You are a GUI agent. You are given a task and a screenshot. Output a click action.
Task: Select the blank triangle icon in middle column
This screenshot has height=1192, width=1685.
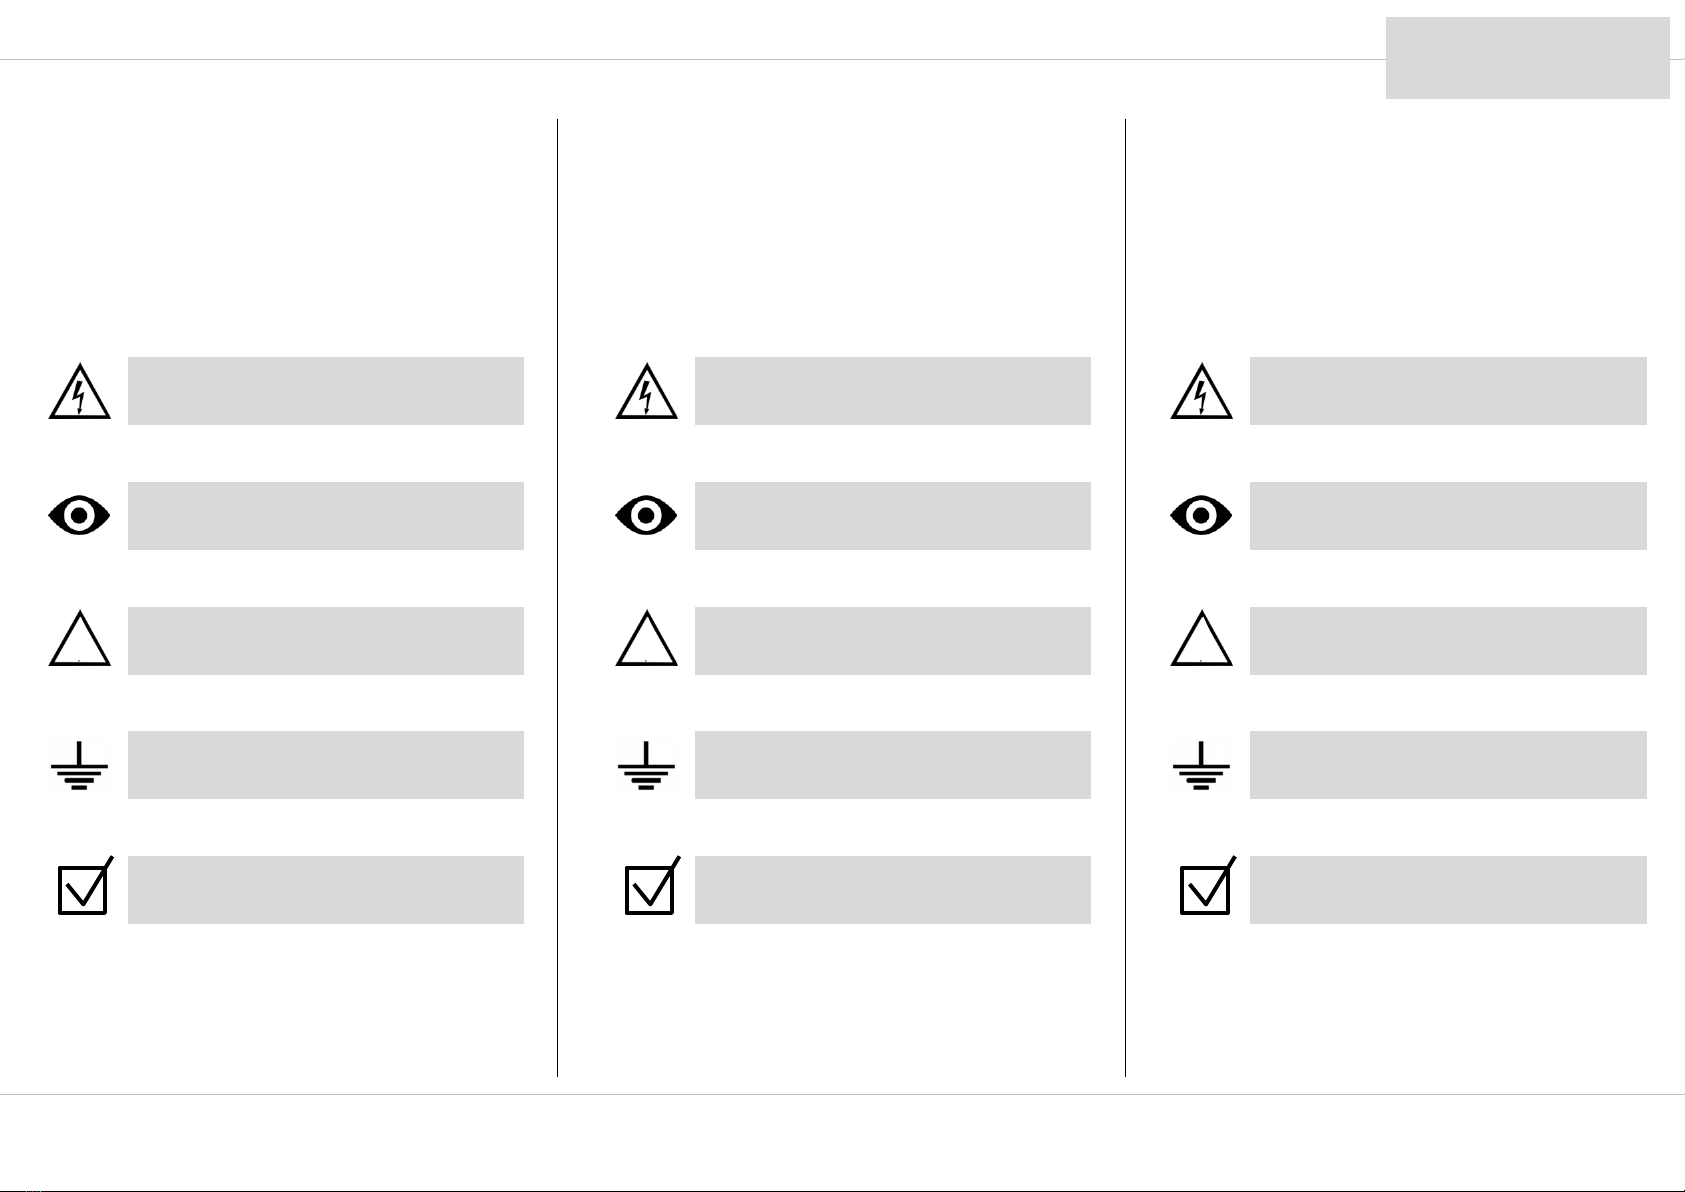pos(646,639)
